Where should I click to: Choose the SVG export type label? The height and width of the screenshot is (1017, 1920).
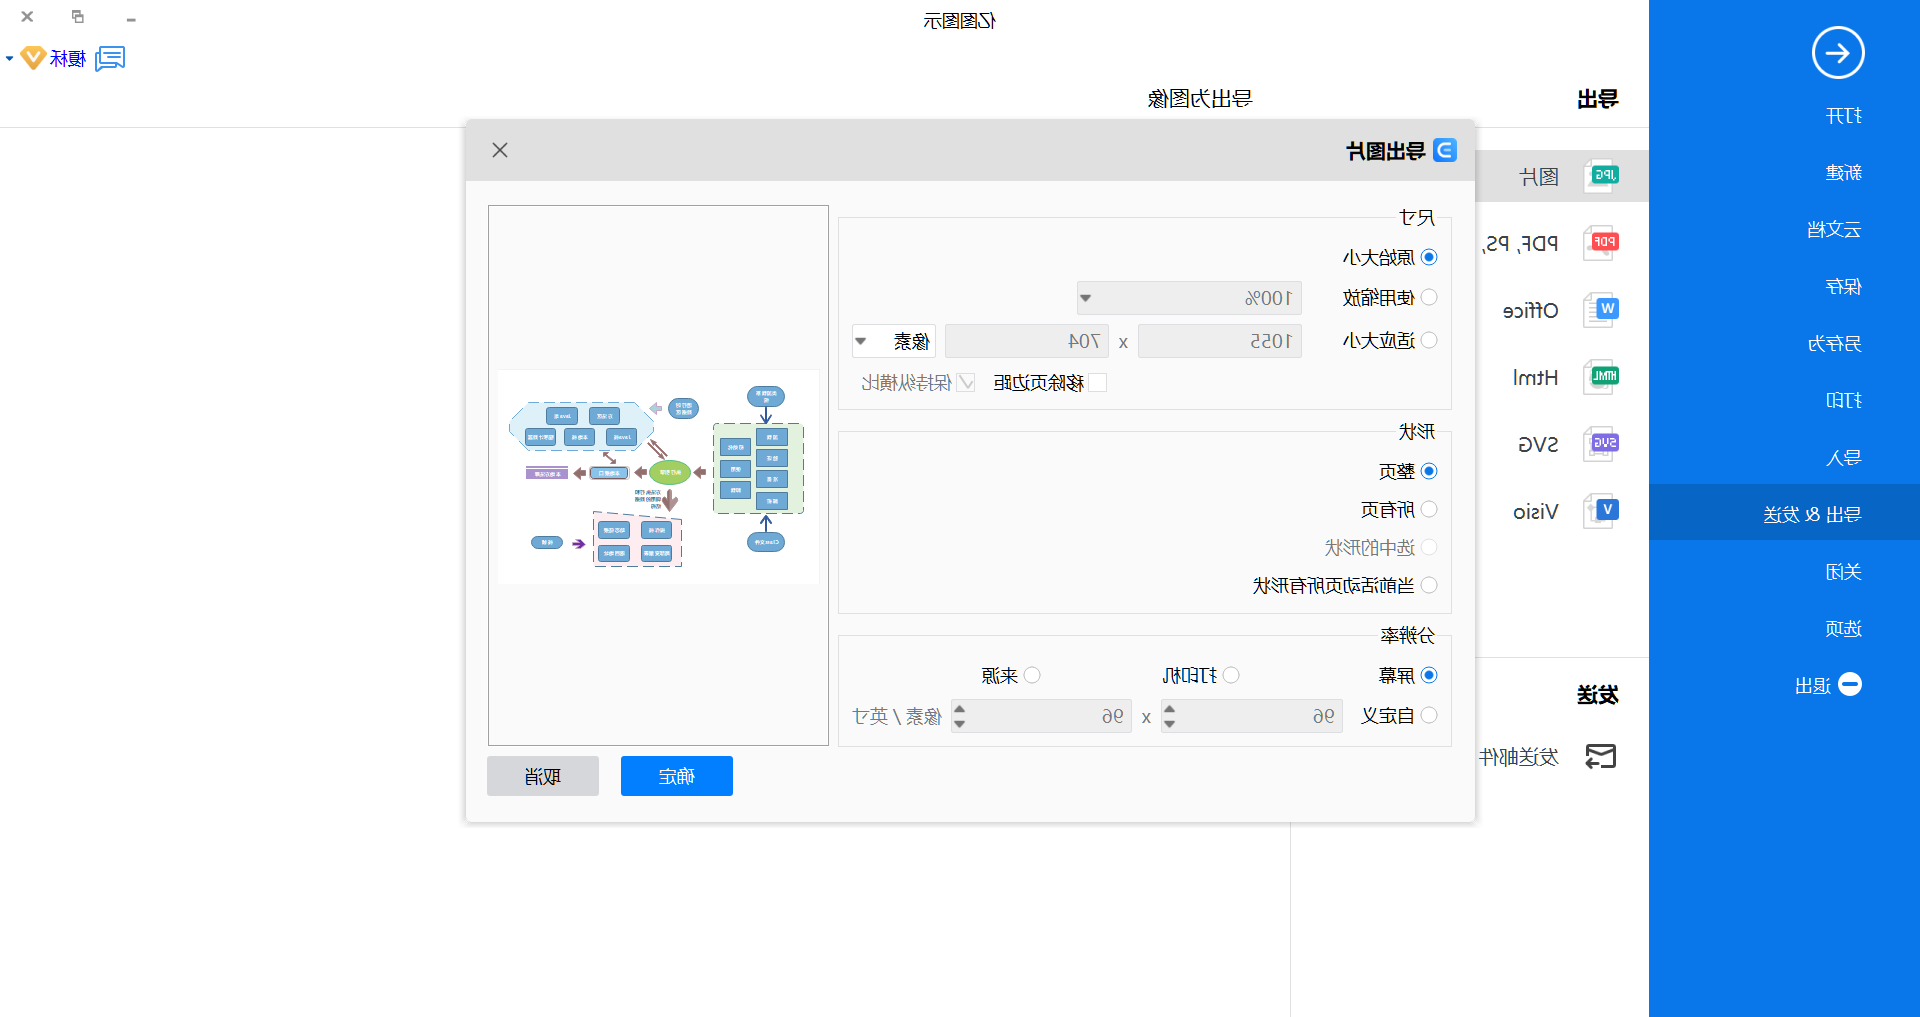point(1539,445)
